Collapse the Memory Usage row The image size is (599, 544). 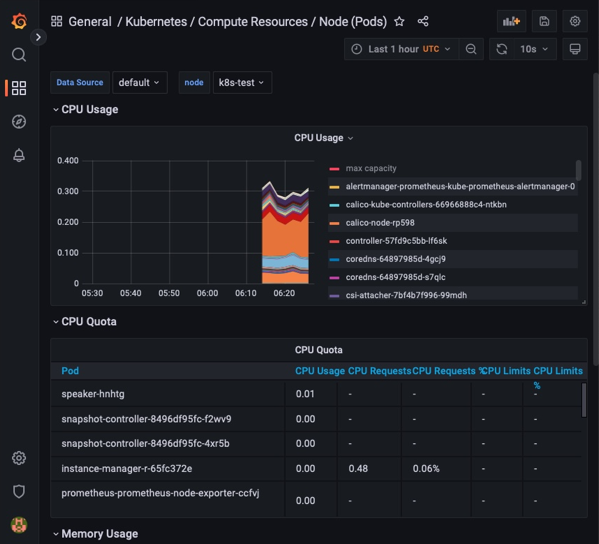[96, 534]
